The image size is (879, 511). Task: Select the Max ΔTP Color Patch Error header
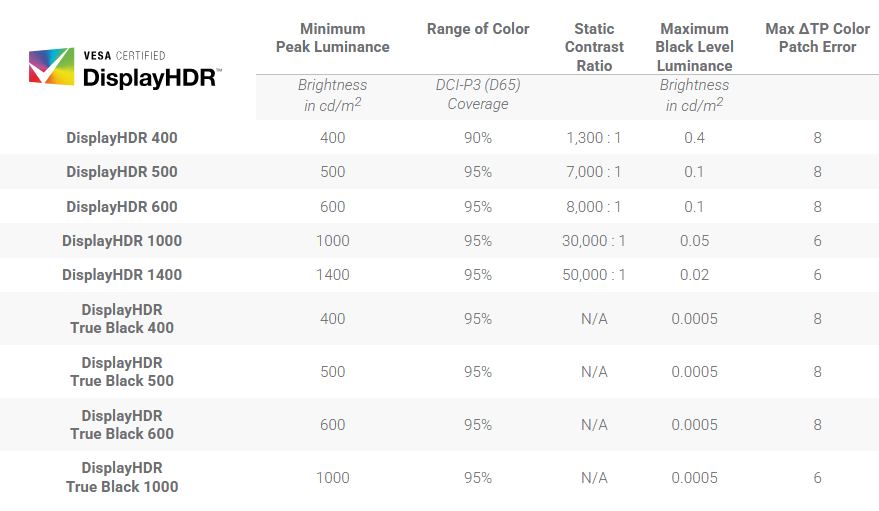pos(817,38)
